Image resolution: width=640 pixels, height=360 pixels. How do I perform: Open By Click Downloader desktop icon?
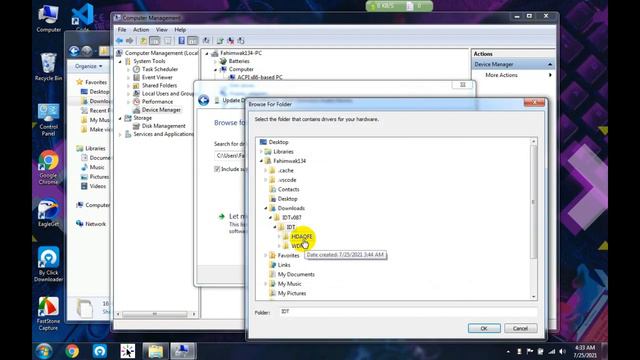coord(48,264)
